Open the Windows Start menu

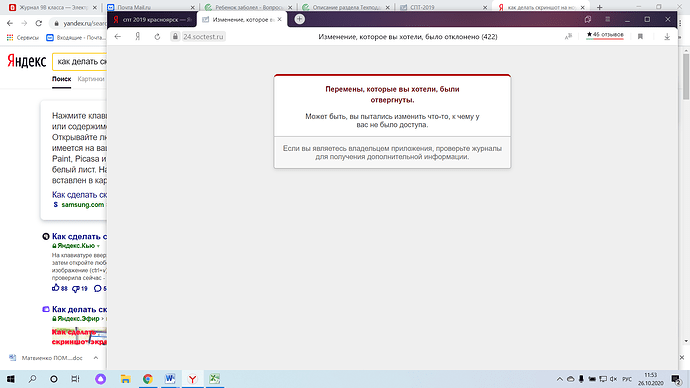(x=11, y=379)
